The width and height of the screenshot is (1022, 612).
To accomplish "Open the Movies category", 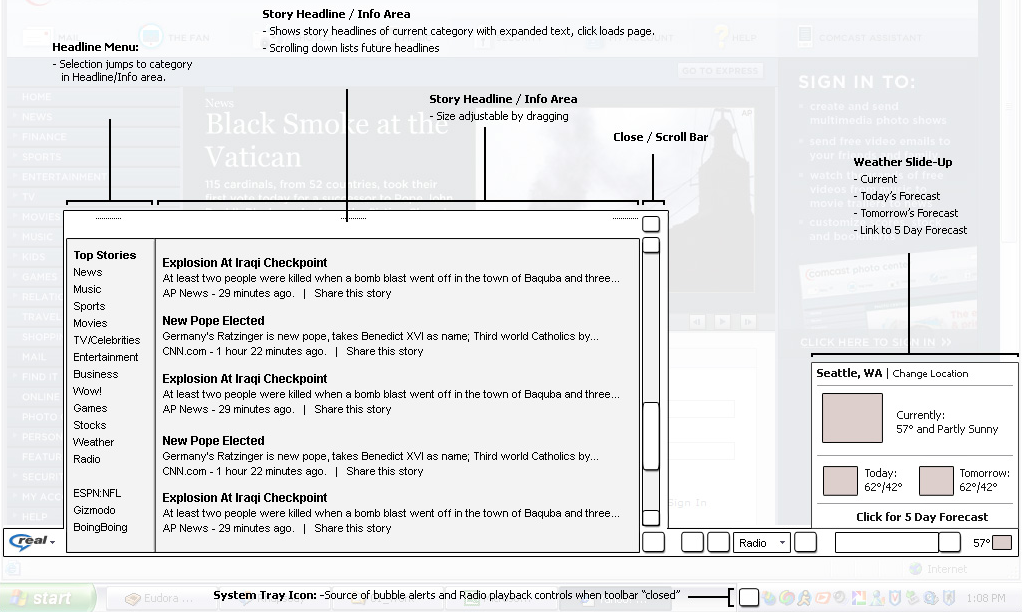I will 90,323.
